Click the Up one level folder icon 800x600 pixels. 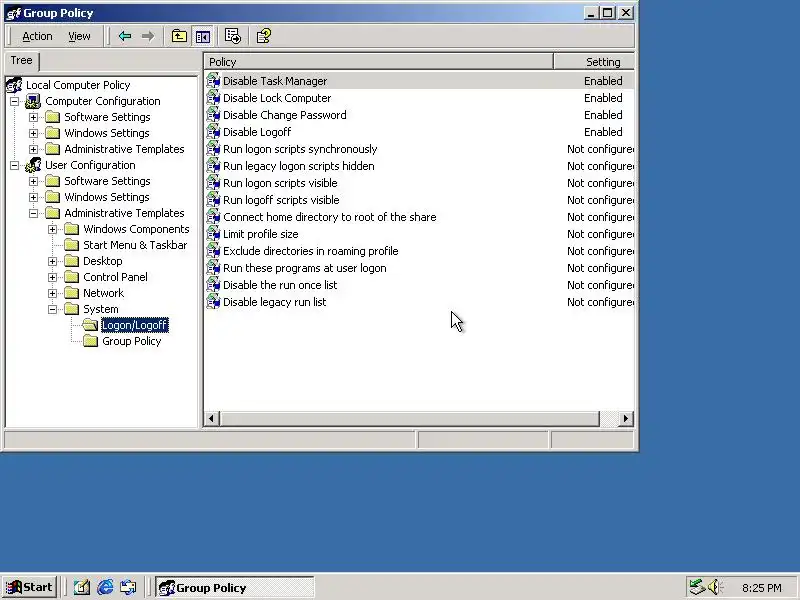(x=179, y=36)
